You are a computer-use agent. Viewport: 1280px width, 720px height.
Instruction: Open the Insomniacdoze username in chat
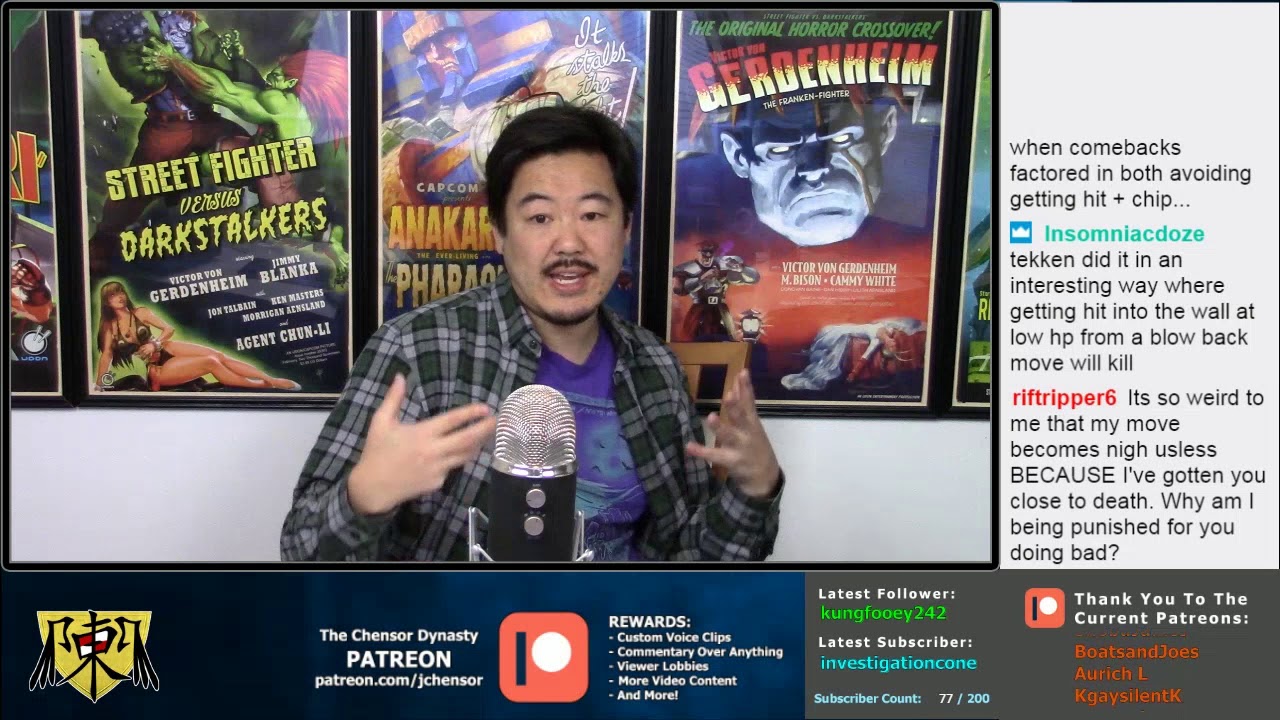pos(1124,234)
